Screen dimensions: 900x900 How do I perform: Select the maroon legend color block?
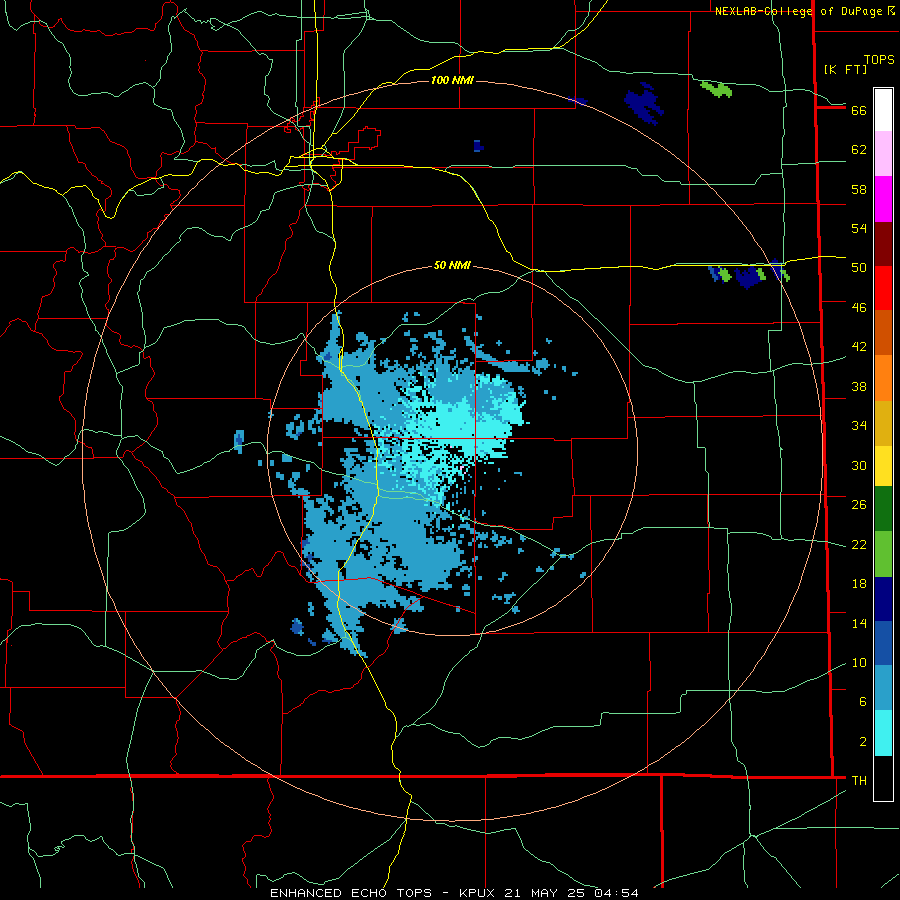click(883, 245)
